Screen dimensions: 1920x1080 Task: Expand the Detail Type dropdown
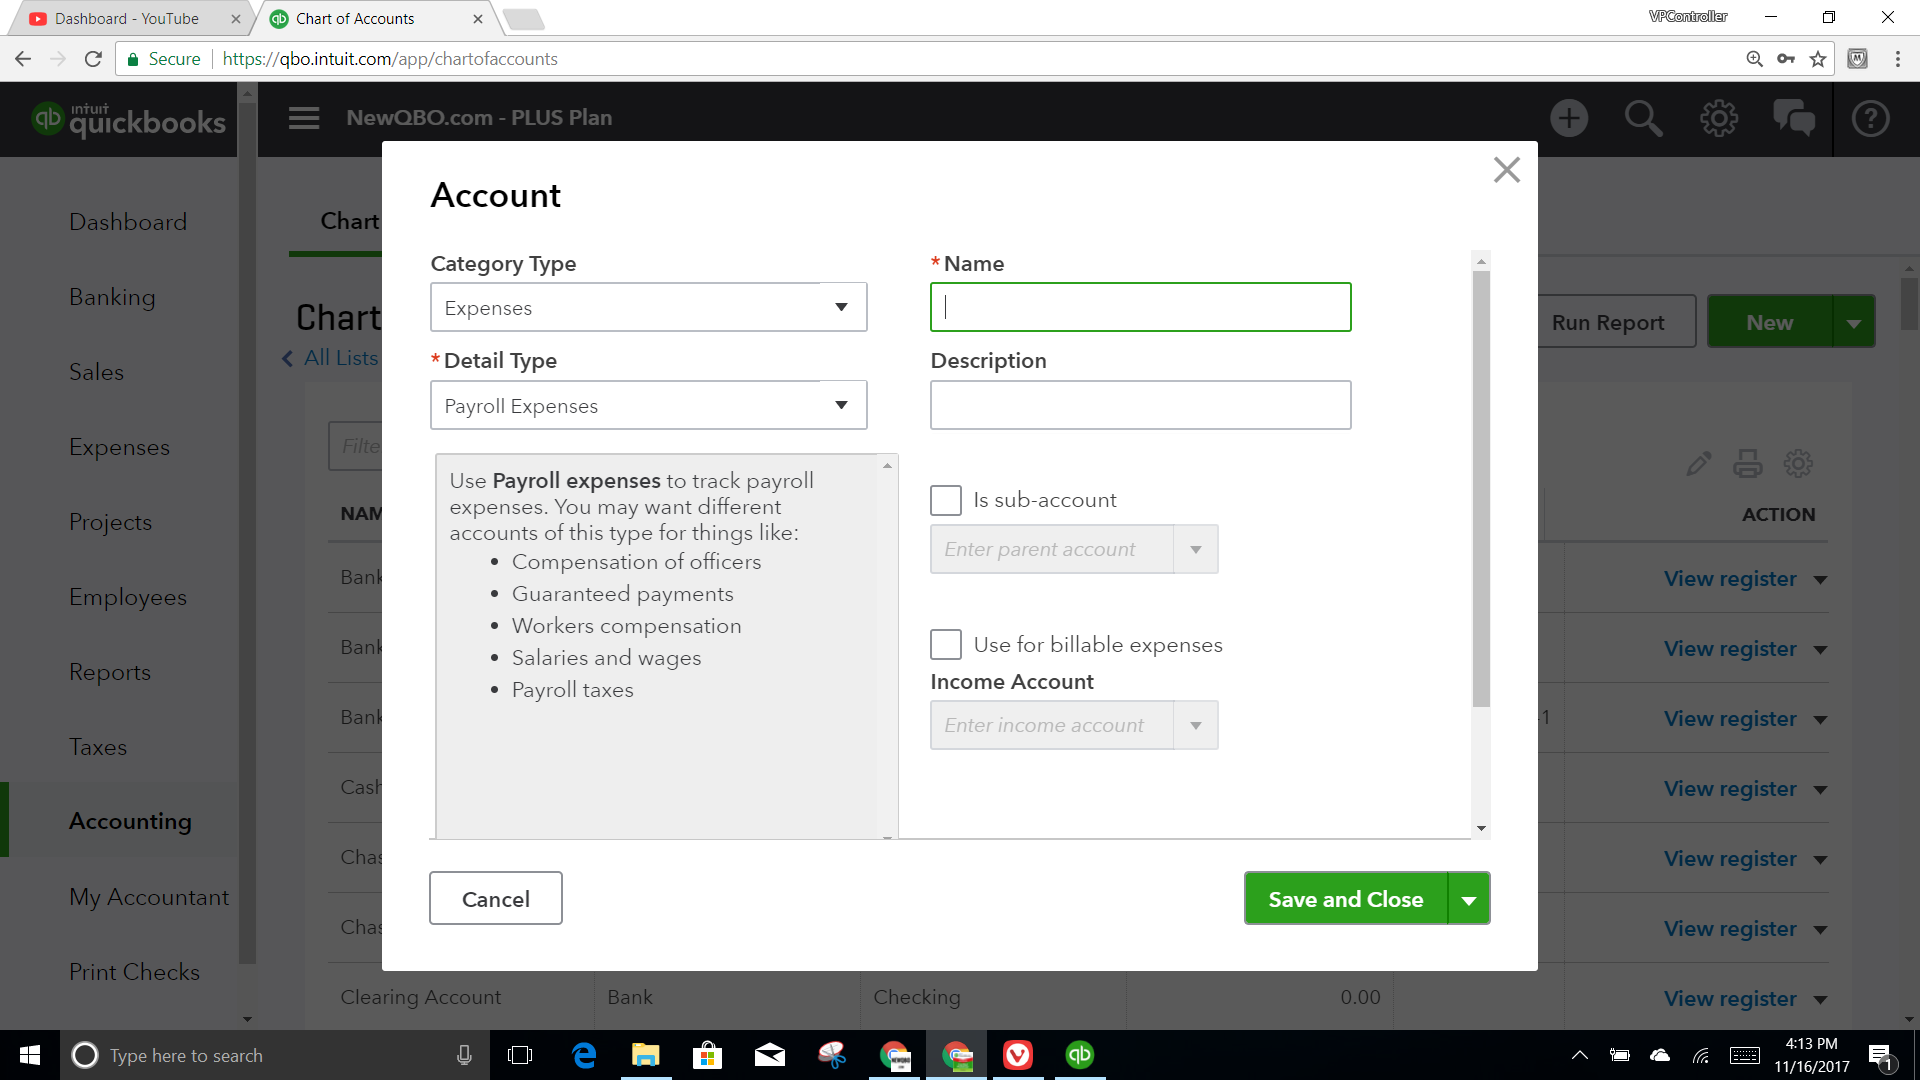pyautogui.click(x=648, y=405)
